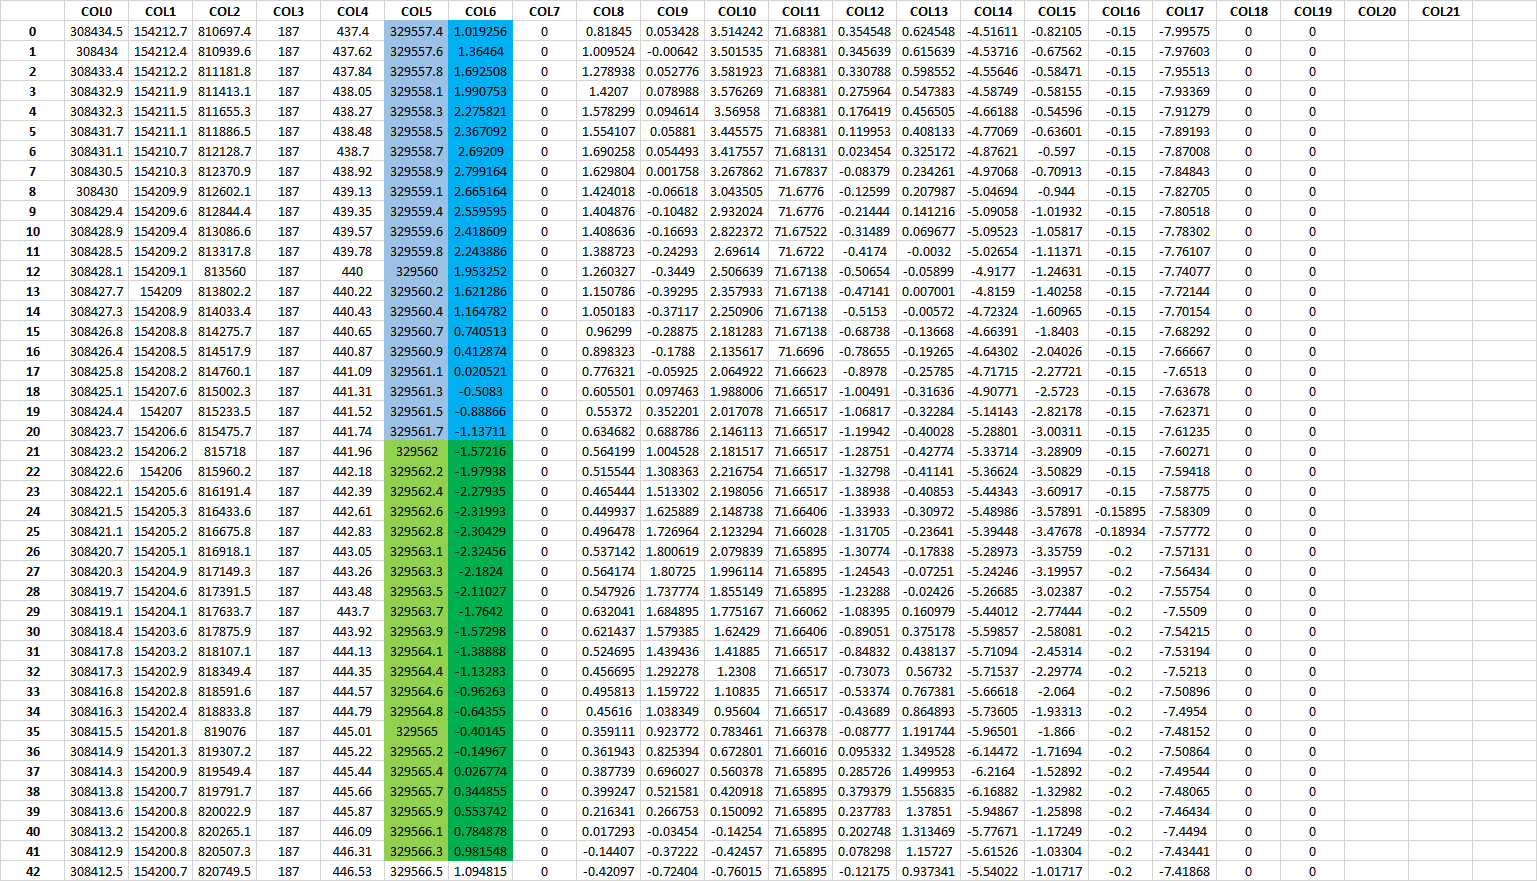Select the green cell with value 329562

click(416, 451)
